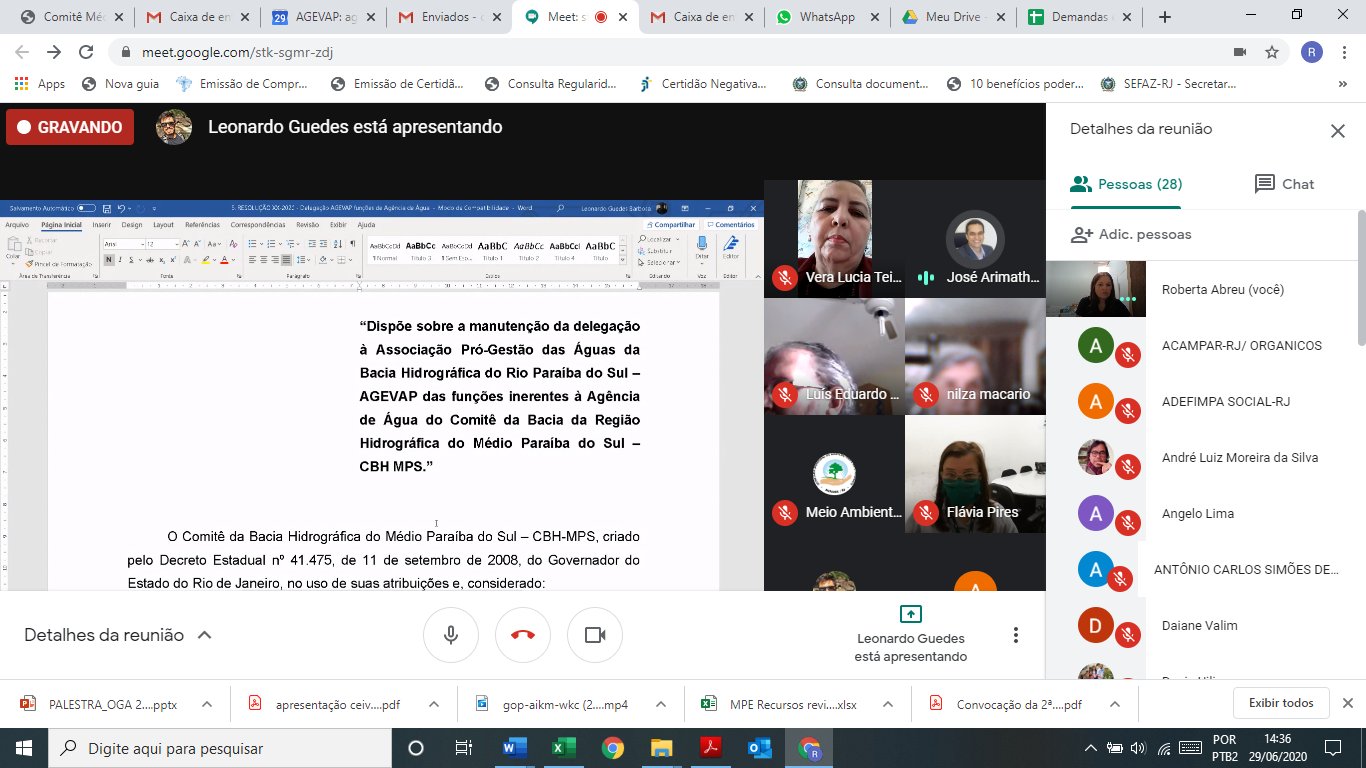Click the Exibir todos downloads button

[1280, 703]
